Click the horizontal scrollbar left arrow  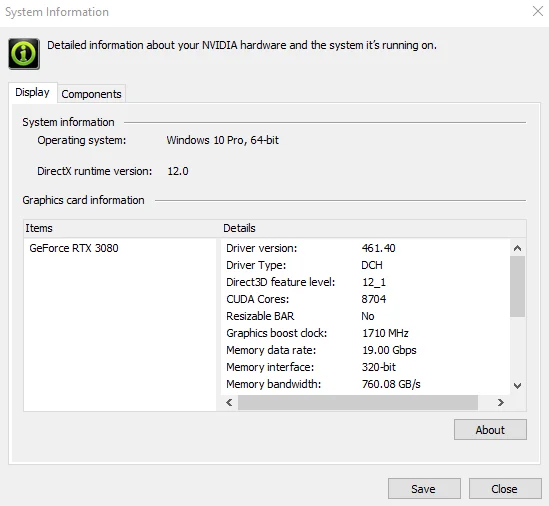coord(229,402)
